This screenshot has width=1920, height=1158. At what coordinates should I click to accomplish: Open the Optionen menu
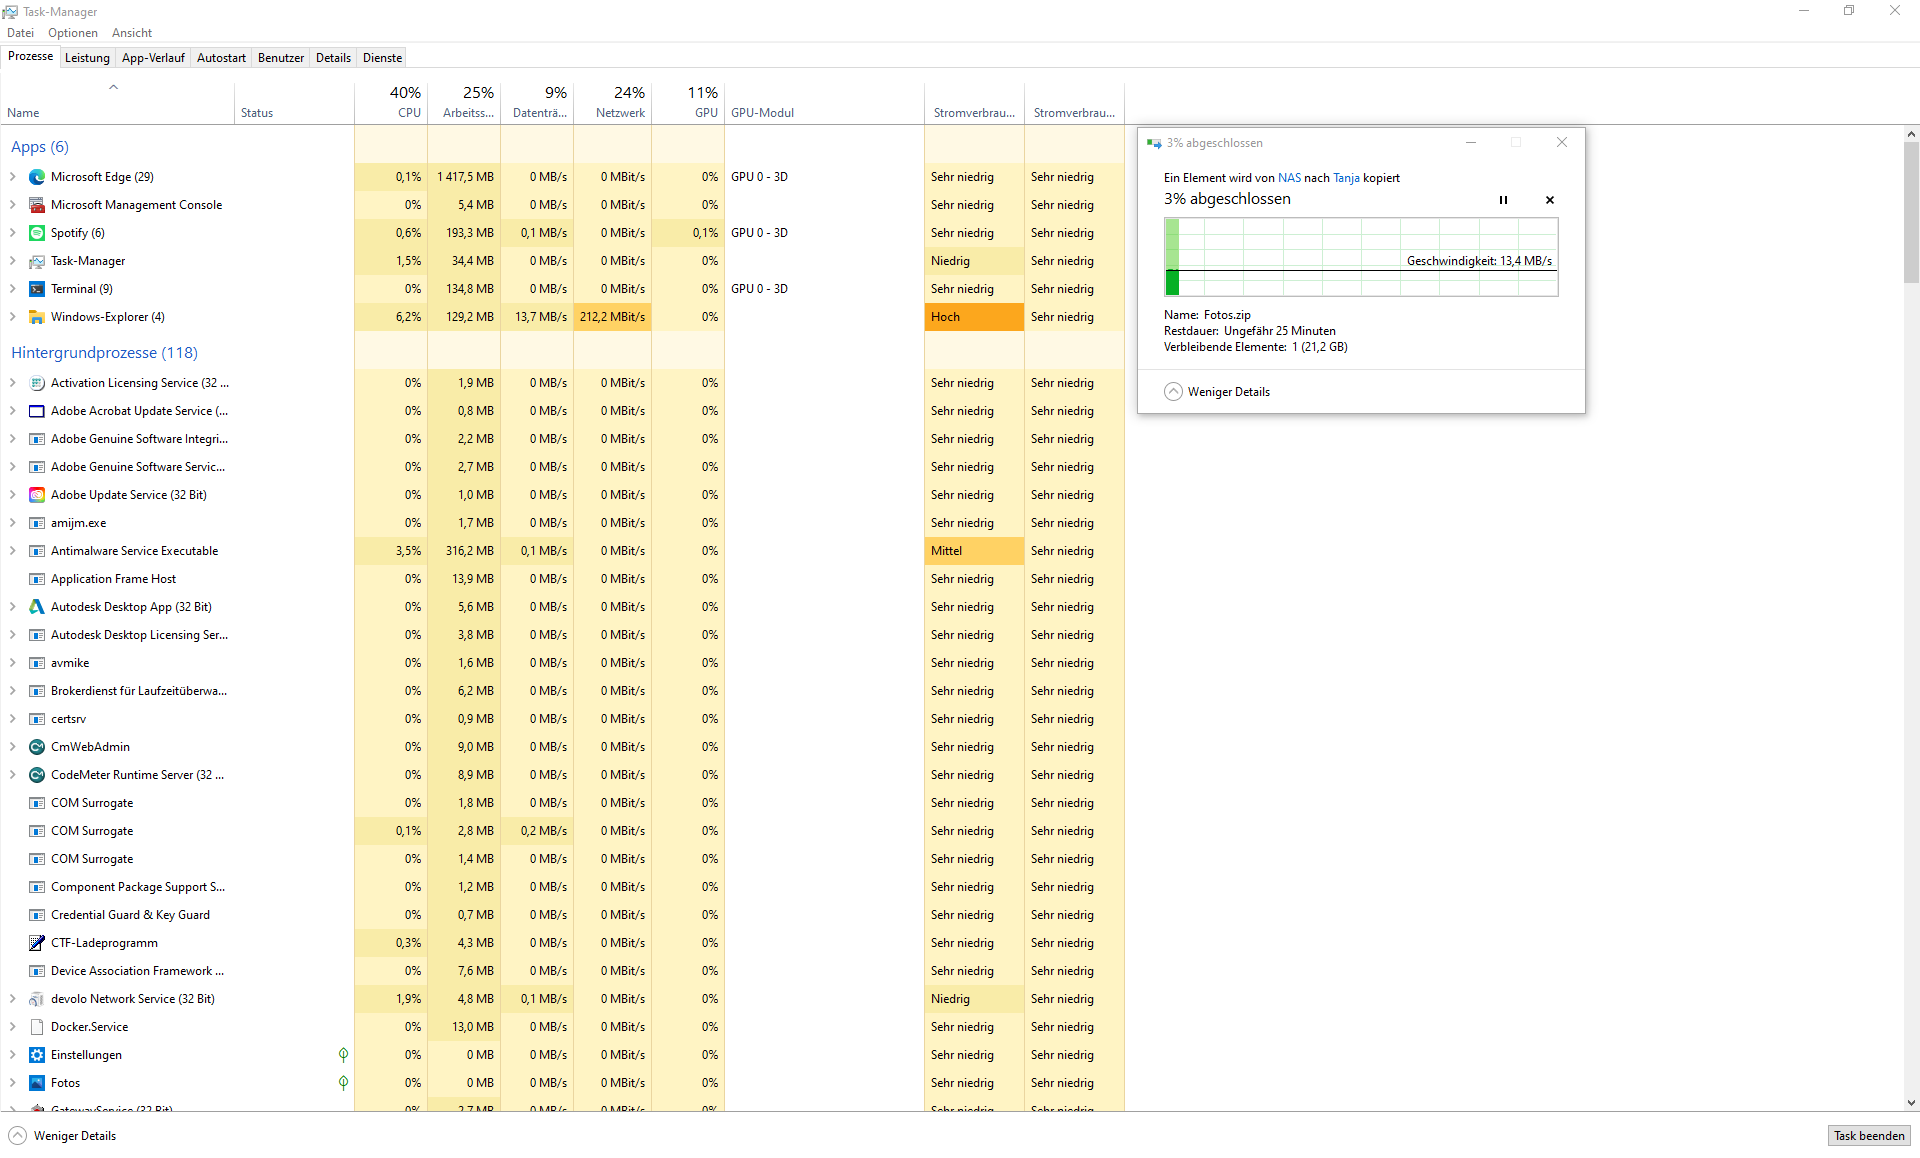73,33
